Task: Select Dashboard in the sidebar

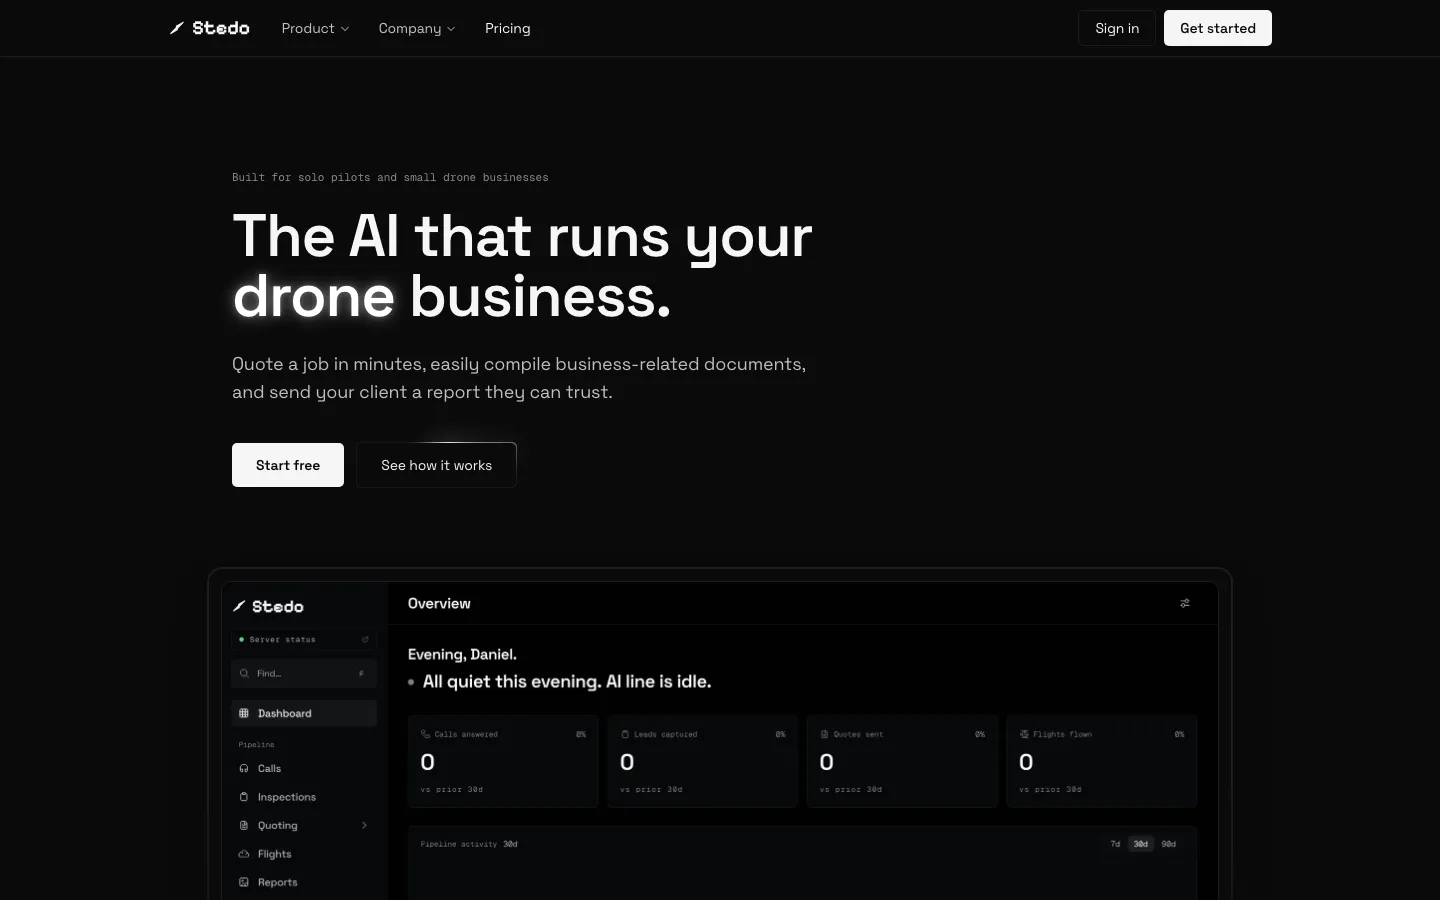Action: pyautogui.click(x=304, y=713)
